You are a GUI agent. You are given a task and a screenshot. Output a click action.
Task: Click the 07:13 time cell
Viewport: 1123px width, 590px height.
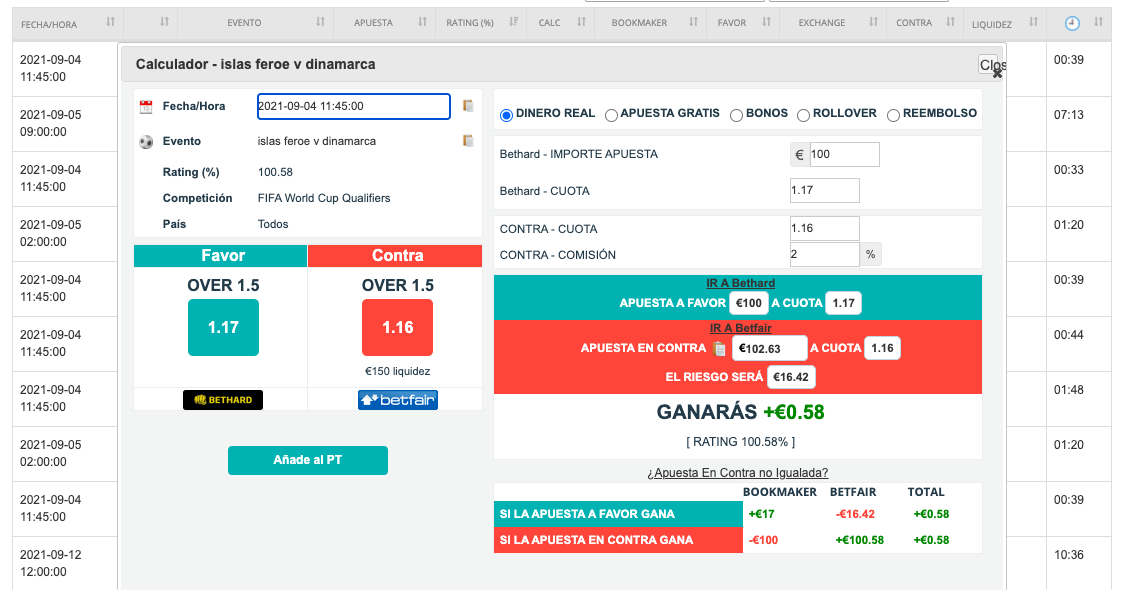click(1069, 115)
